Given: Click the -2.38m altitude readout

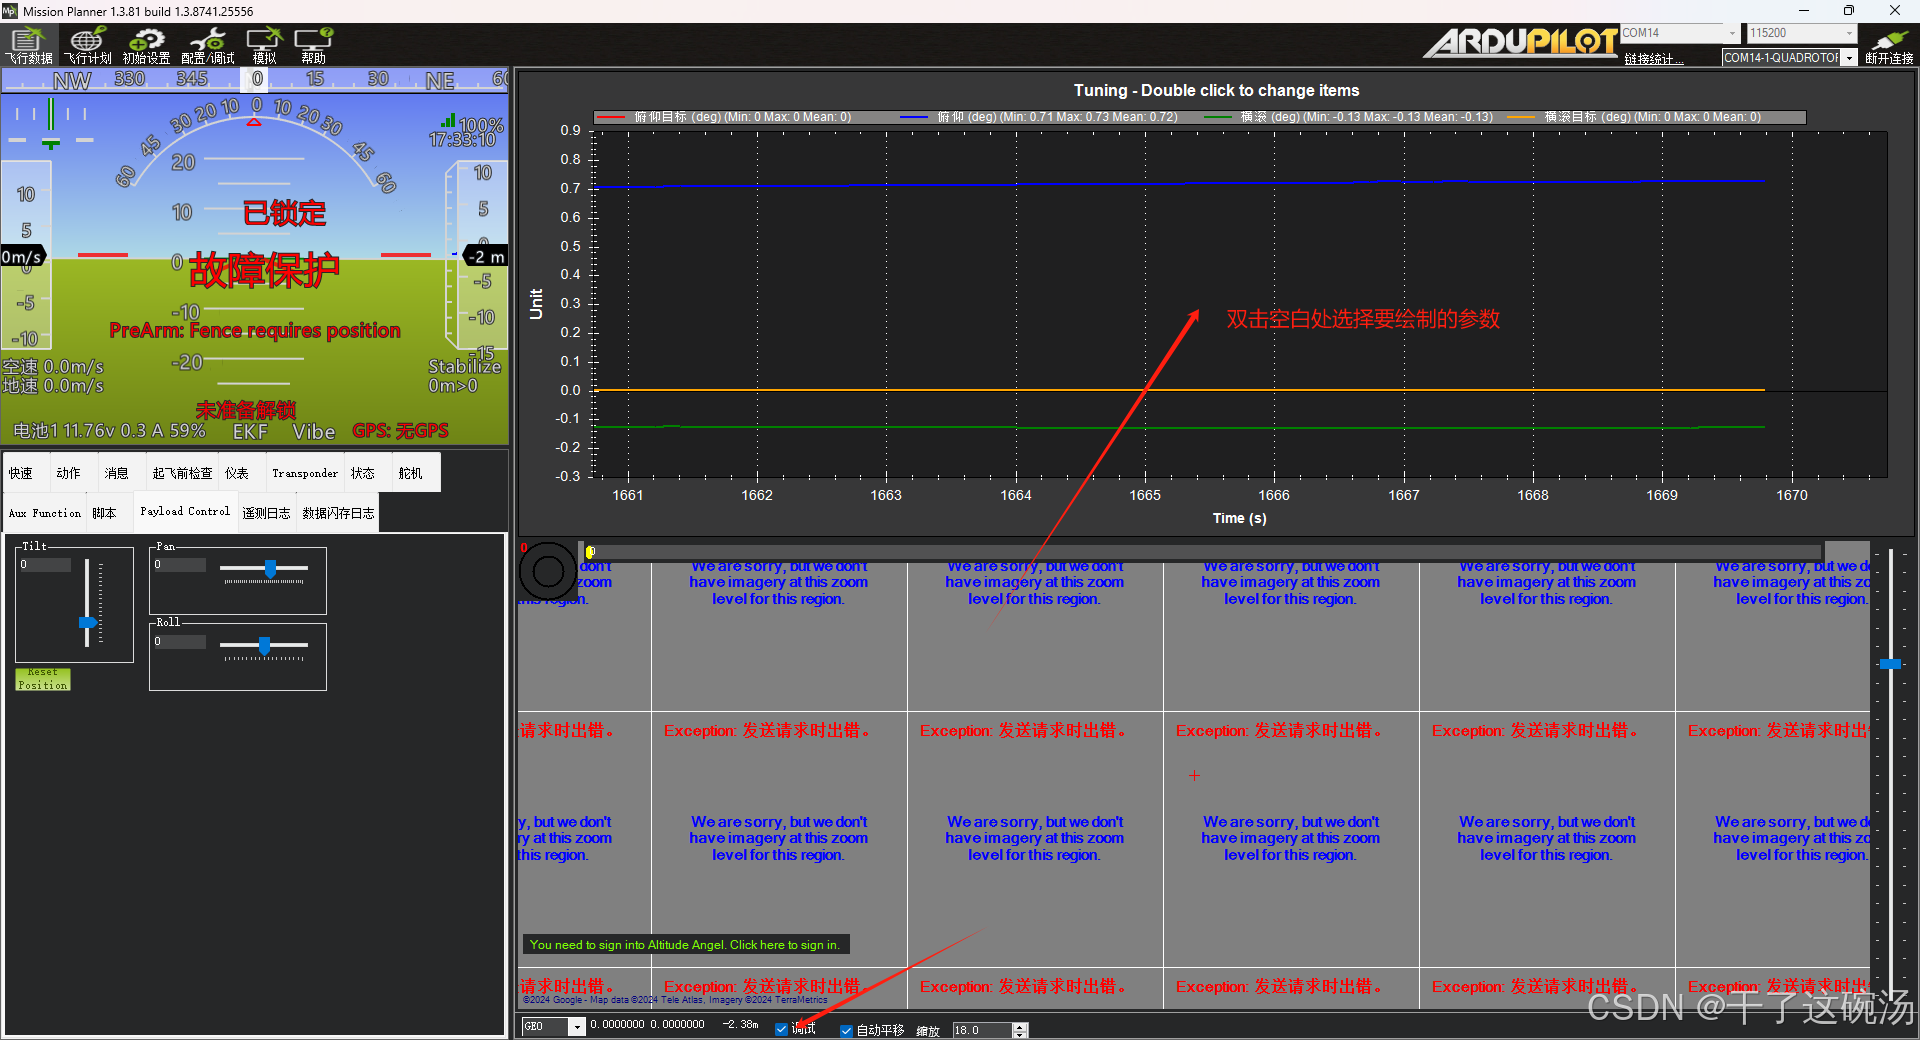Looking at the screenshot, I should point(740,1024).
